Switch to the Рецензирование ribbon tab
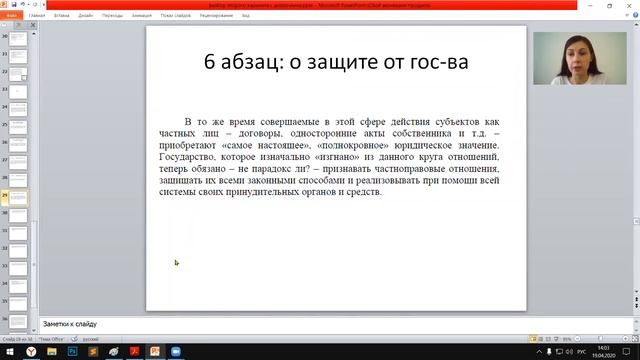 (216, 16)
